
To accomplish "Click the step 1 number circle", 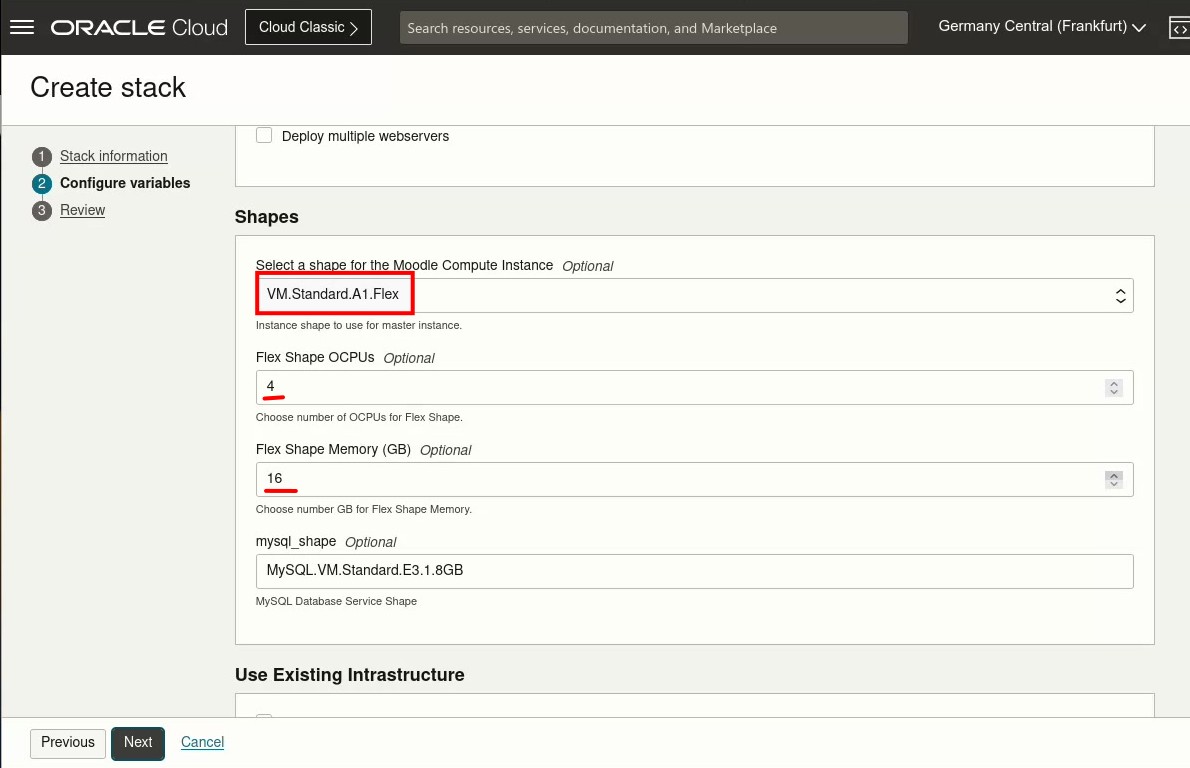I will click(41, 157).
